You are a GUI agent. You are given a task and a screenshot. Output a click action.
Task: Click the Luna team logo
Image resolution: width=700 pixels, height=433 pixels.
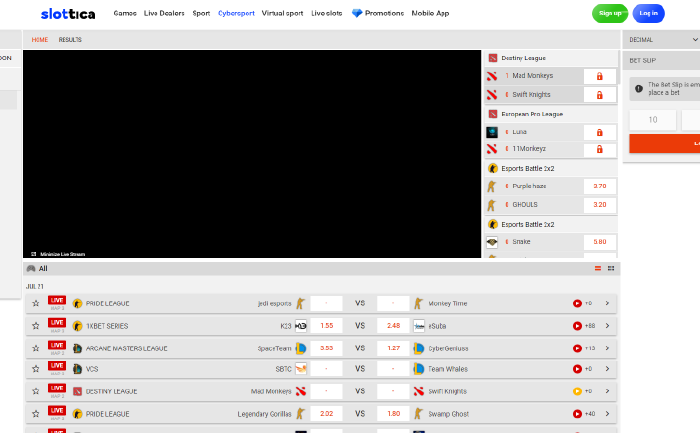tap(492, 132)
